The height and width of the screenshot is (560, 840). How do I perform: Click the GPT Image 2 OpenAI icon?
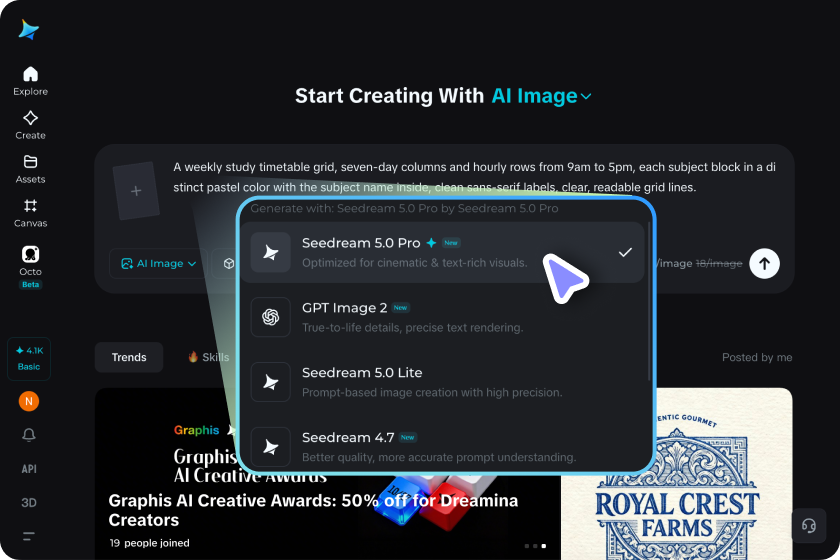pyautogui.click(x=271, y=317)
